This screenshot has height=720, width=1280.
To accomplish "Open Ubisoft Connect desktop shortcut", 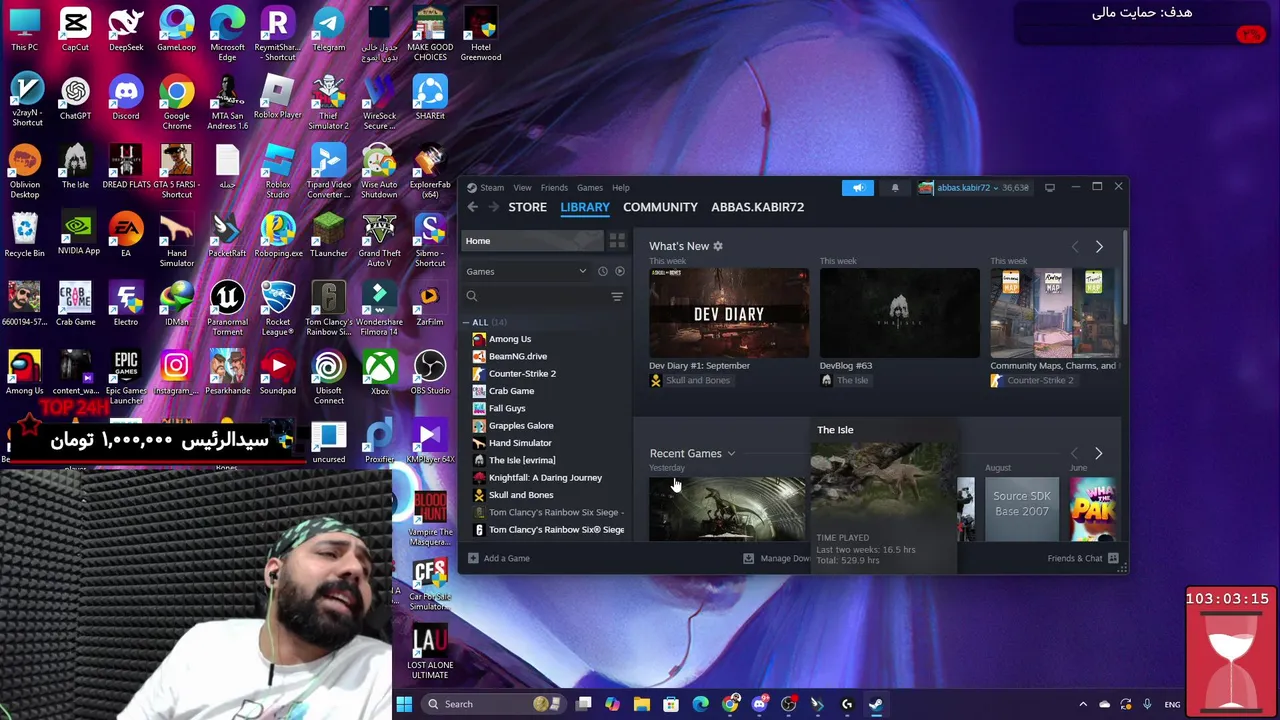I will [328, 377].
